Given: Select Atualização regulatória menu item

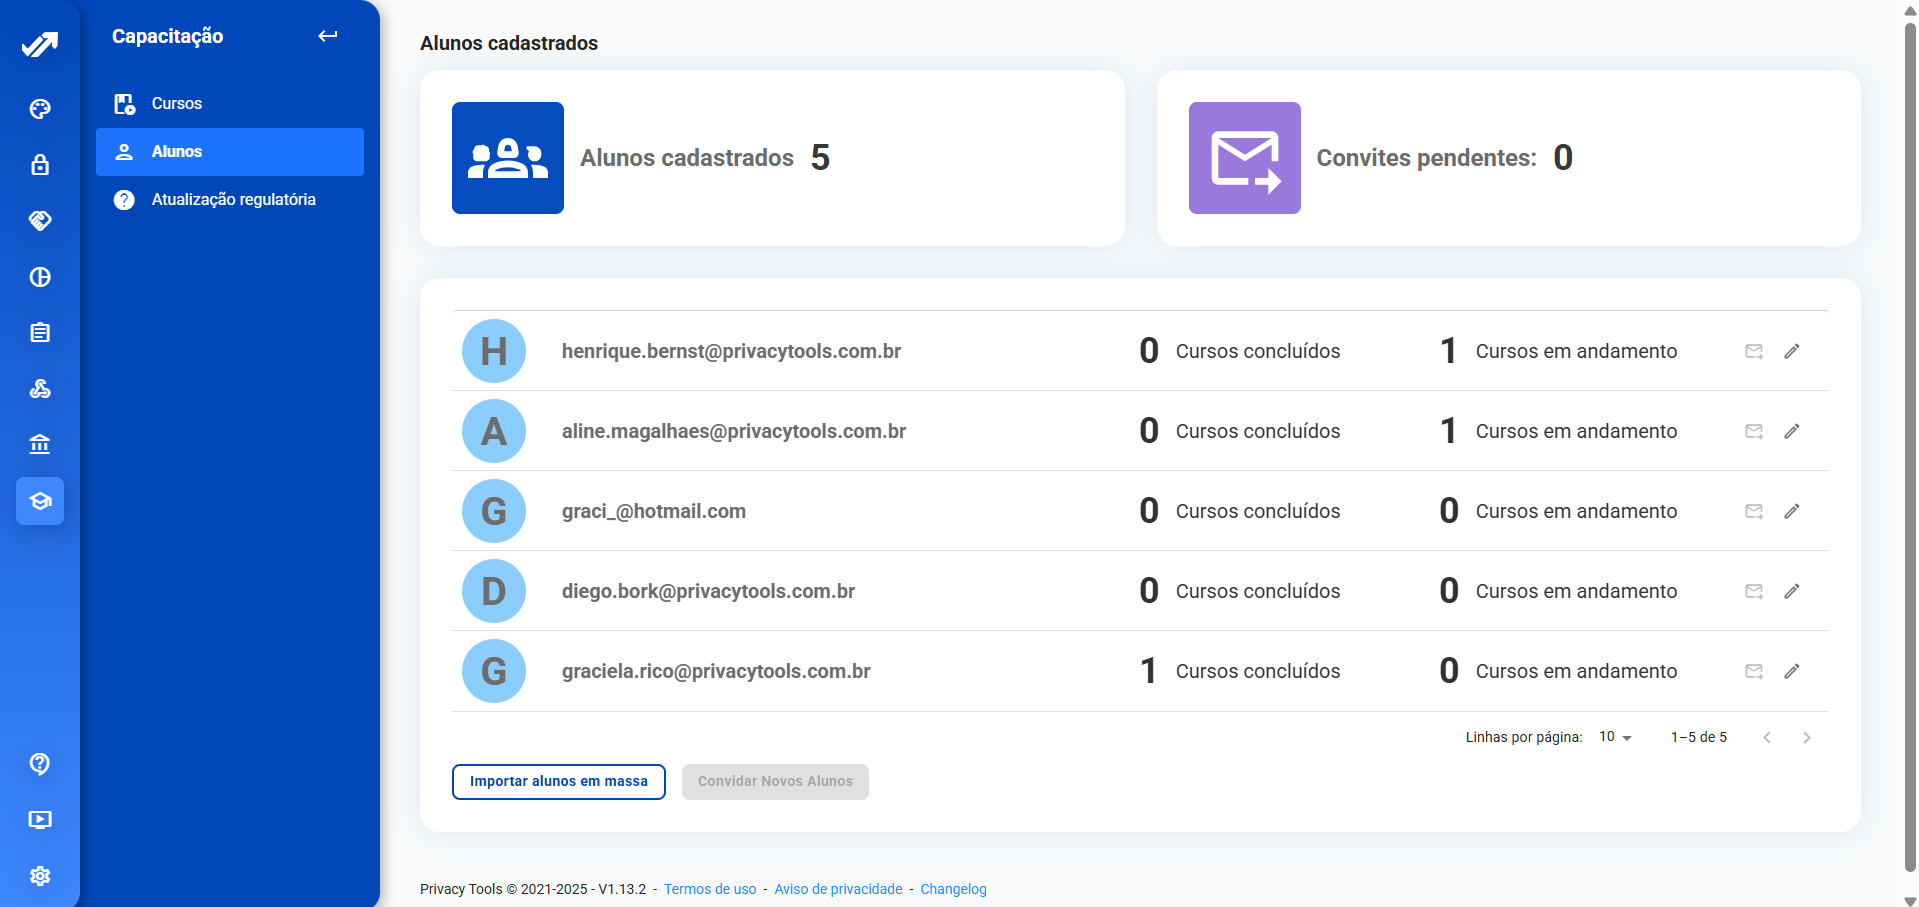Looking at the screenshot, I should point(233,200).
